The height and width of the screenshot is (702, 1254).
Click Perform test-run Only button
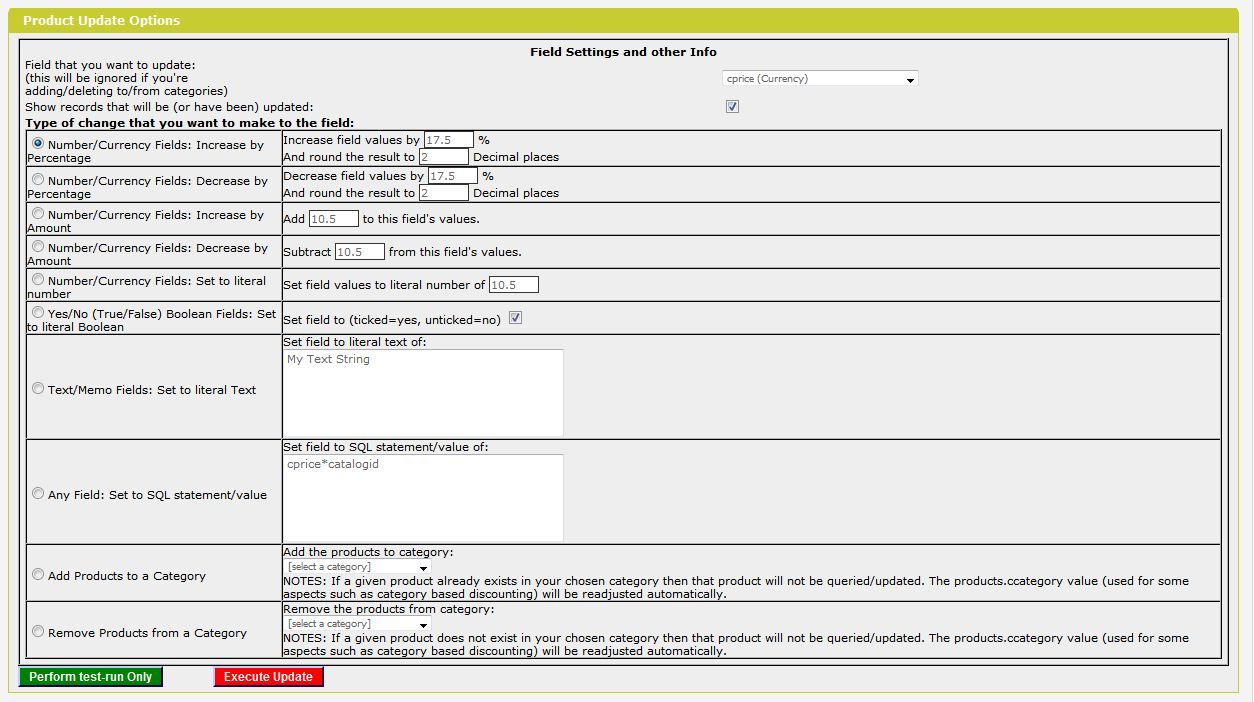click(x=91, y=677)
